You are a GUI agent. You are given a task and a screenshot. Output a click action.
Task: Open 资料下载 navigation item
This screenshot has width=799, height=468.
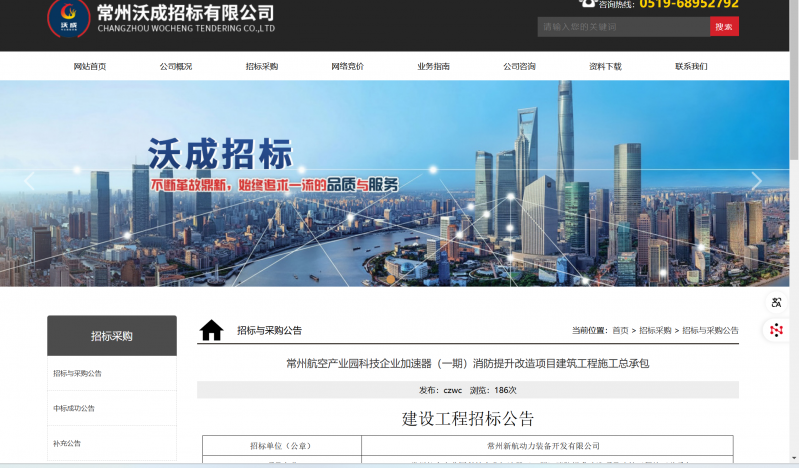tap(605, 67)
